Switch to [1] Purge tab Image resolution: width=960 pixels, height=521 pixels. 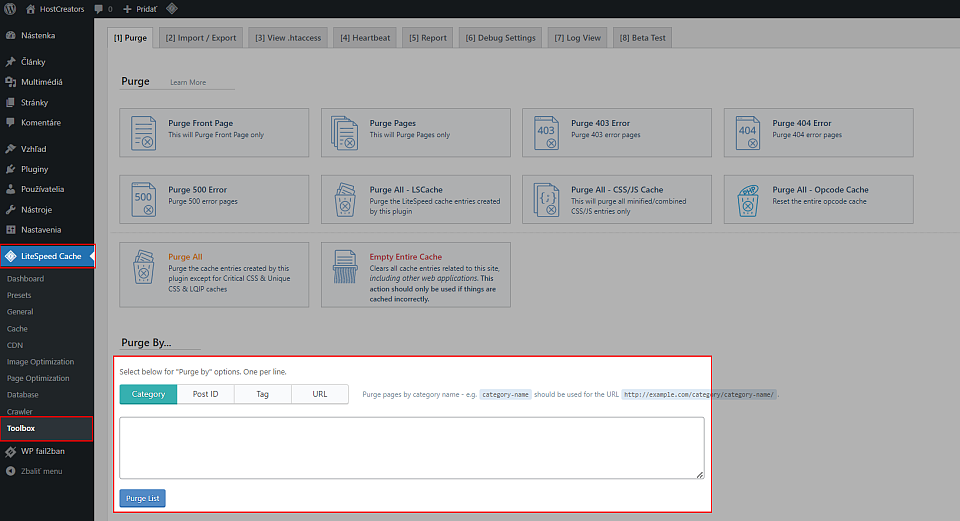coord(130,37)
